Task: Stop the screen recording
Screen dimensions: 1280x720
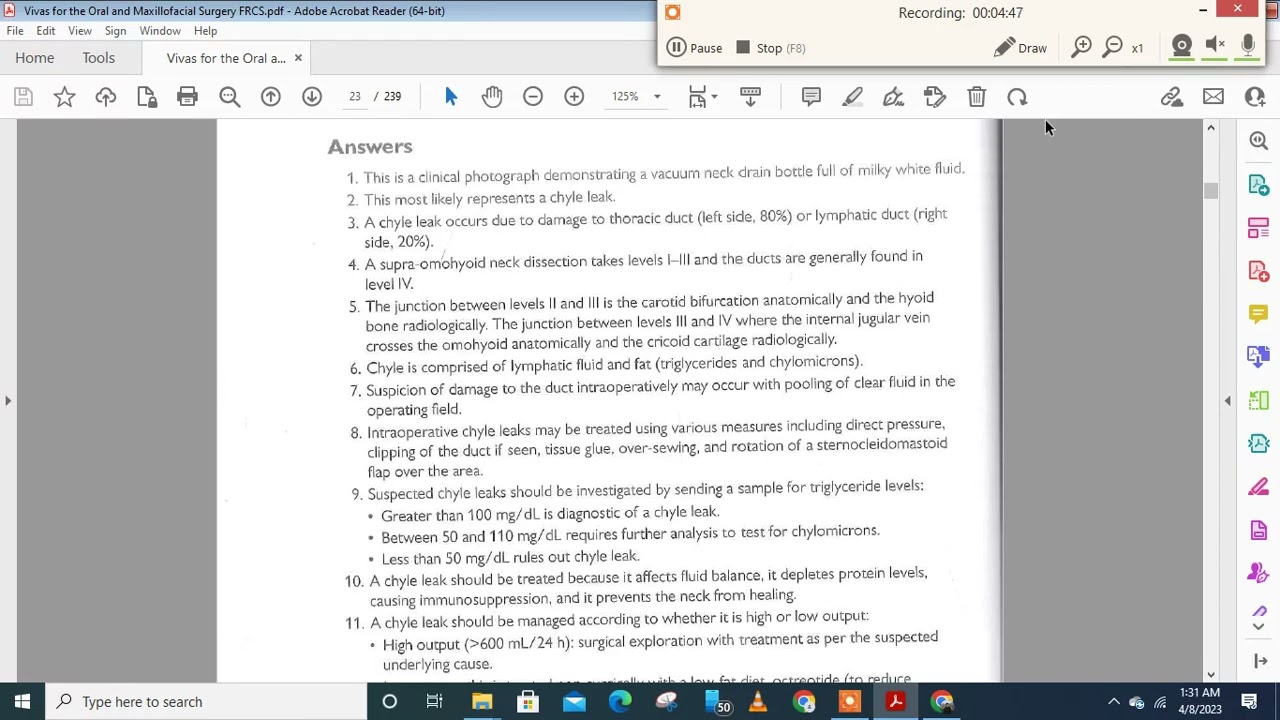Action: (x=771, y=48)
